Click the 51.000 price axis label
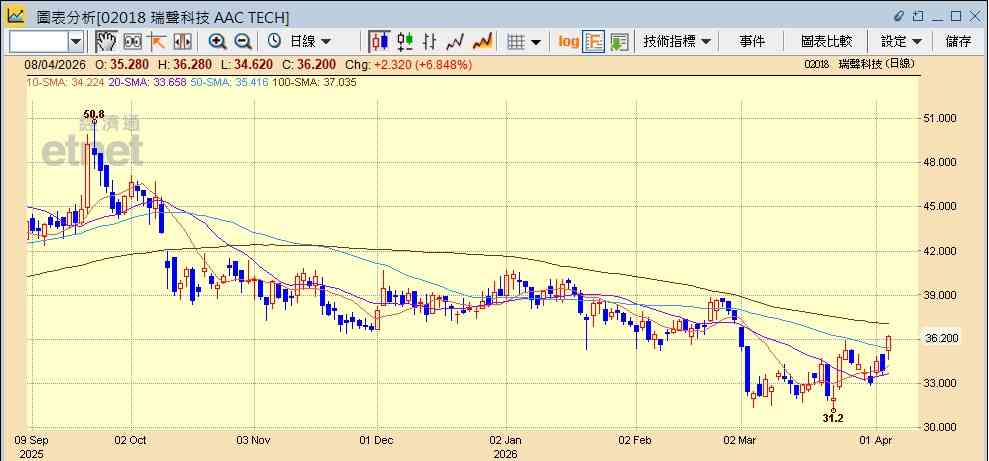 pyautogui.click(x=940, y=119)
